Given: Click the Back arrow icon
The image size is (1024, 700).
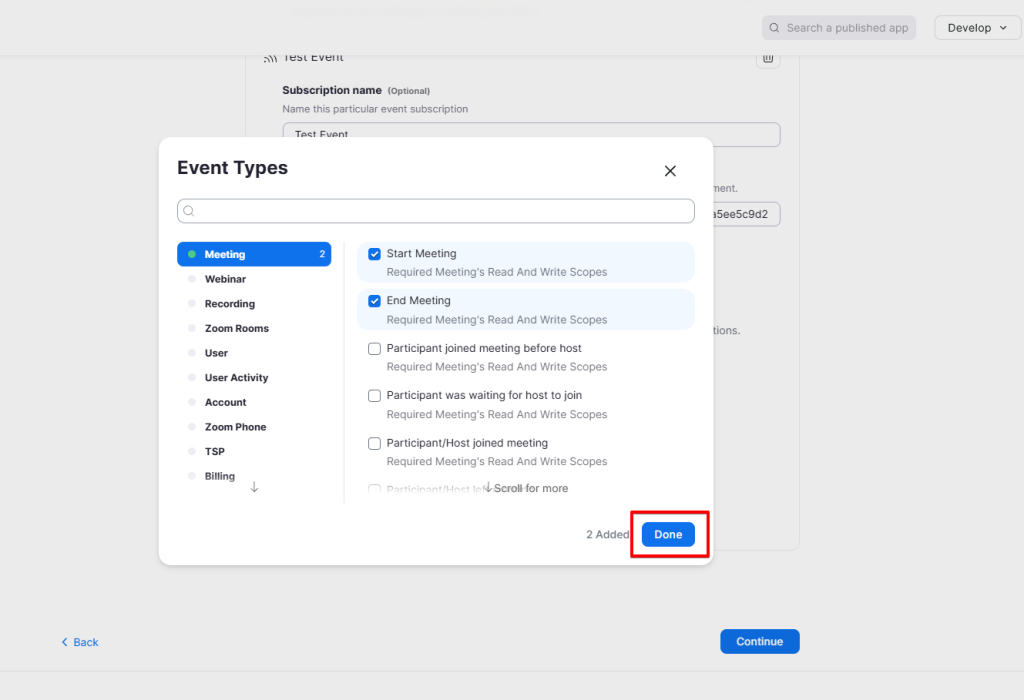Looking at the screenshot, I should pos(65,642).
